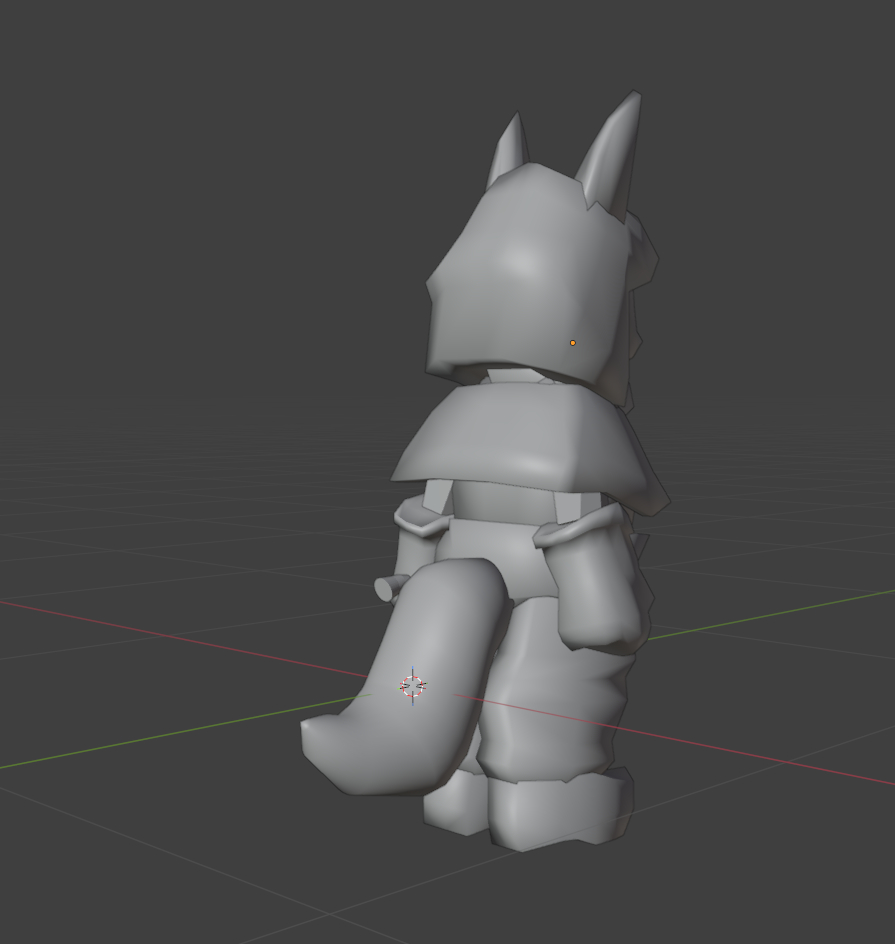Click the small cylinder hand on the left
Image resolution: width=895 pixels, height=944 pixels.
[384, 589]
